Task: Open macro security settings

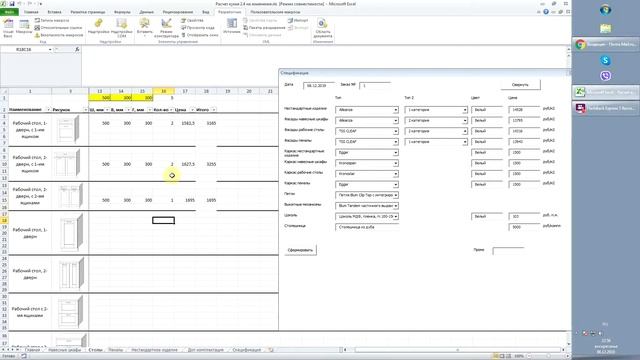Action: (x=59, y=35)
